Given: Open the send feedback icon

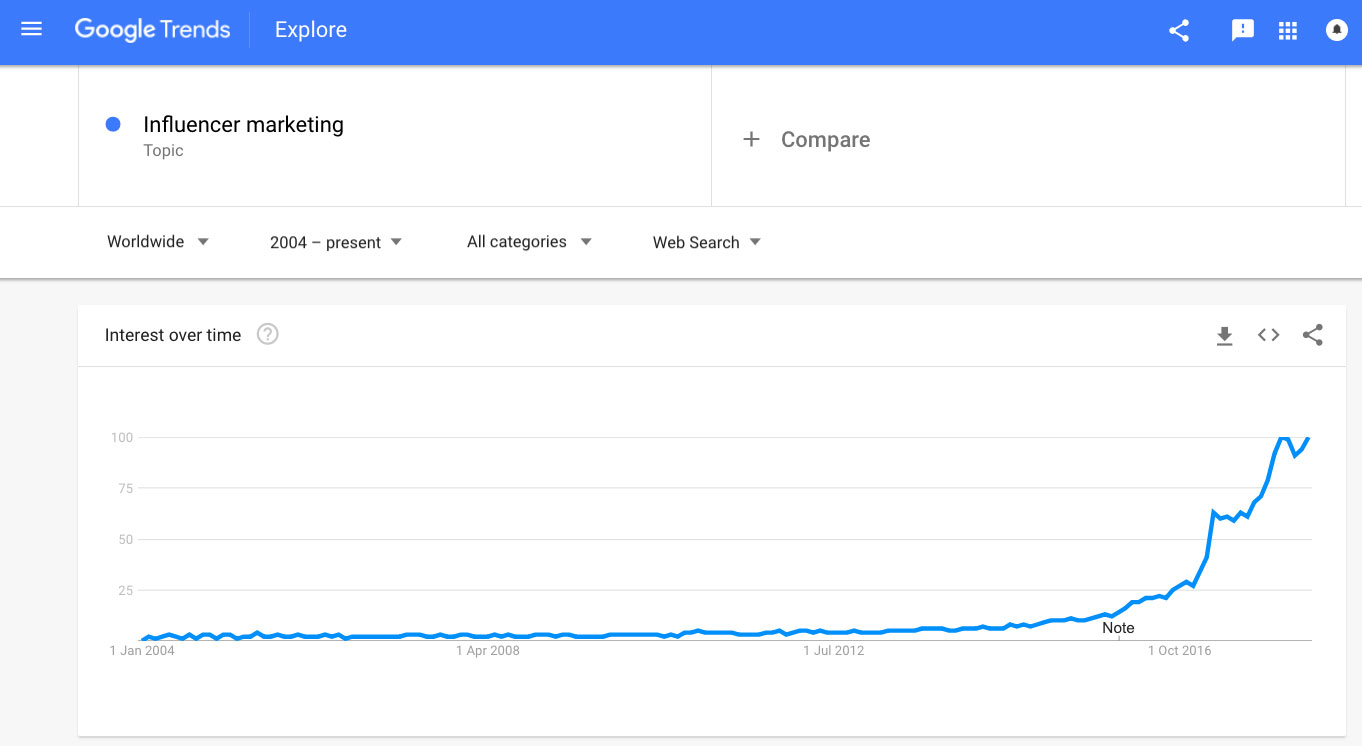Looking at the screenshot, I should coord(1242,30).
